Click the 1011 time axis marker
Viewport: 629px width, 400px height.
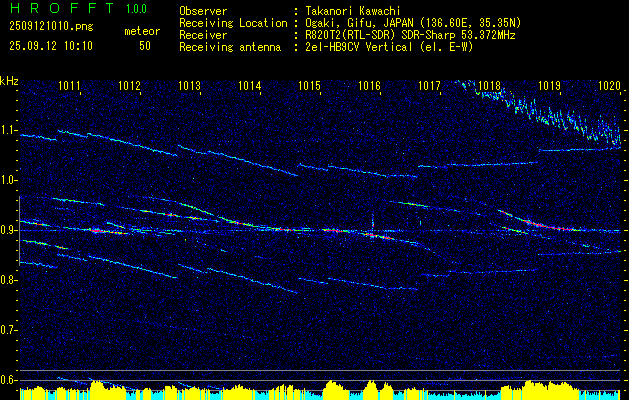pyautogui.click(x=69, y=86)
